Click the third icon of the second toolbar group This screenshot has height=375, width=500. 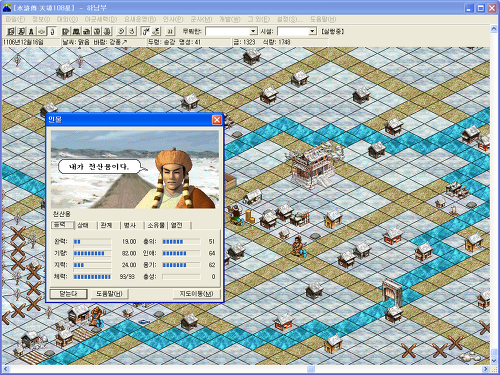[86, 31]
